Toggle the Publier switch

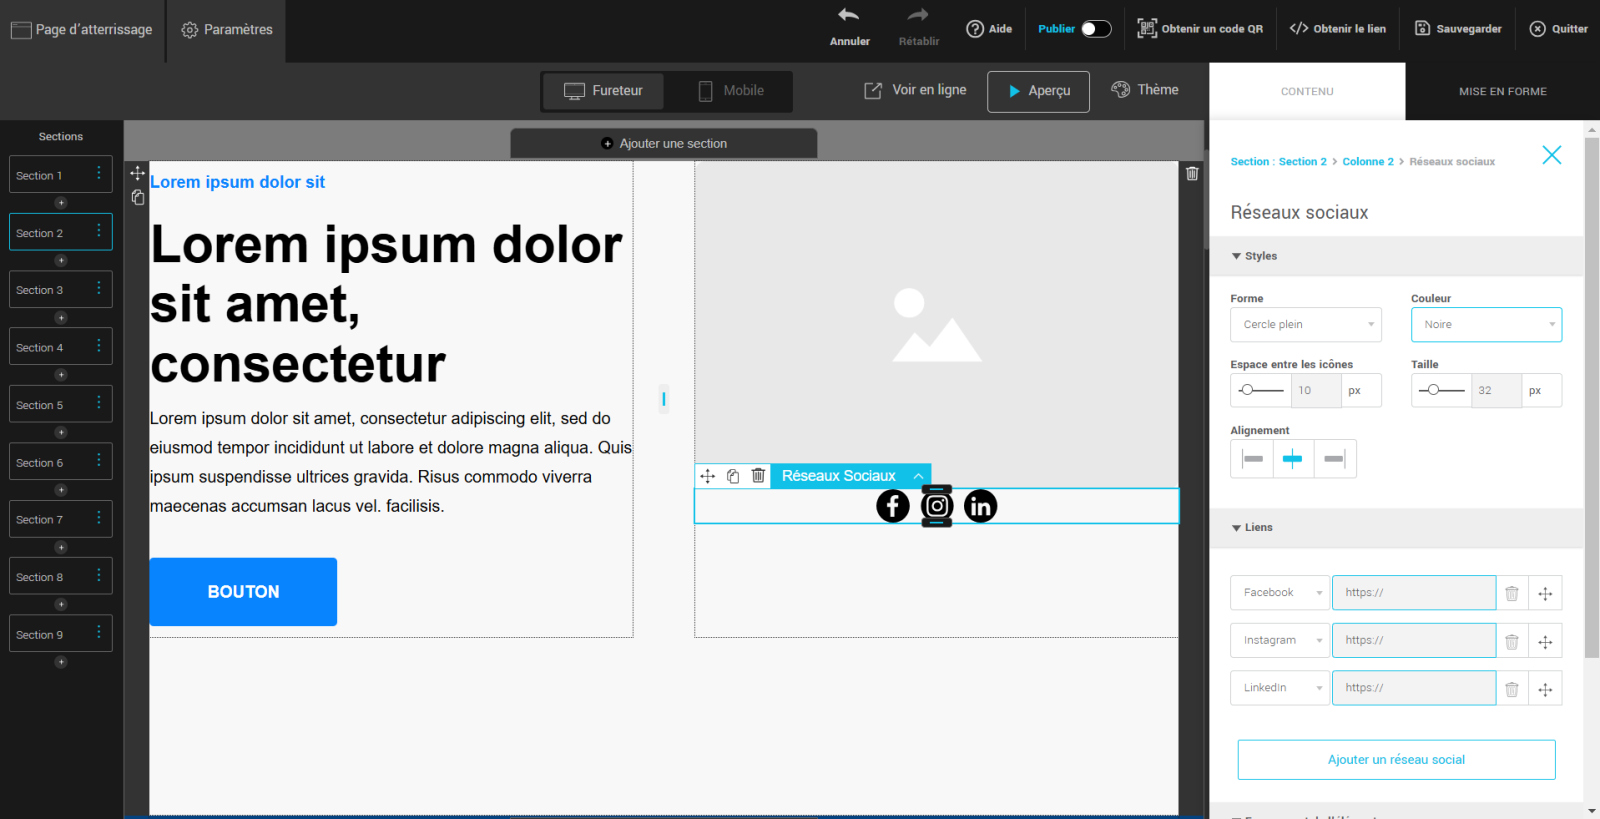click(1096, 29)
